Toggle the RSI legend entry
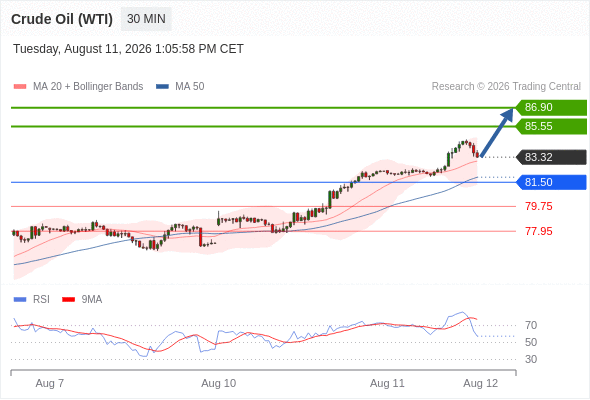Viewport: 590px width, 400px height. pyautogui.click(x=32, y=300)
